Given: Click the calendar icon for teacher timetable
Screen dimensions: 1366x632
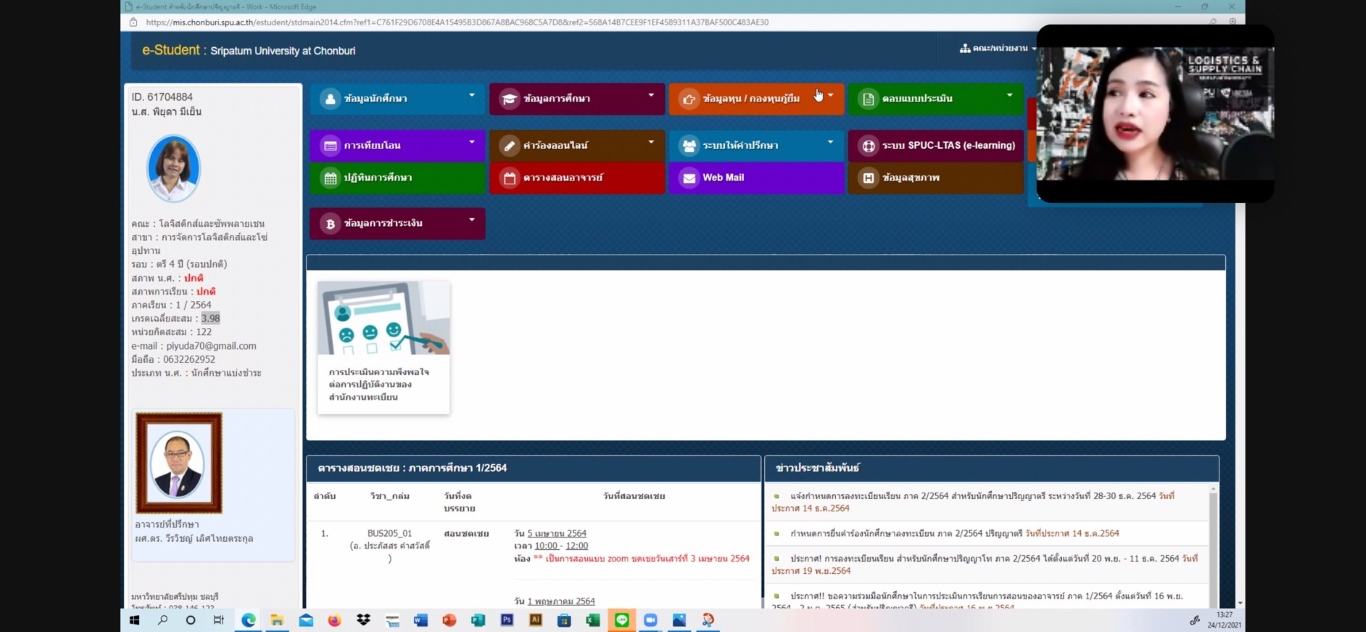Looking at the screenshot, I should click(x=509, y=178).
